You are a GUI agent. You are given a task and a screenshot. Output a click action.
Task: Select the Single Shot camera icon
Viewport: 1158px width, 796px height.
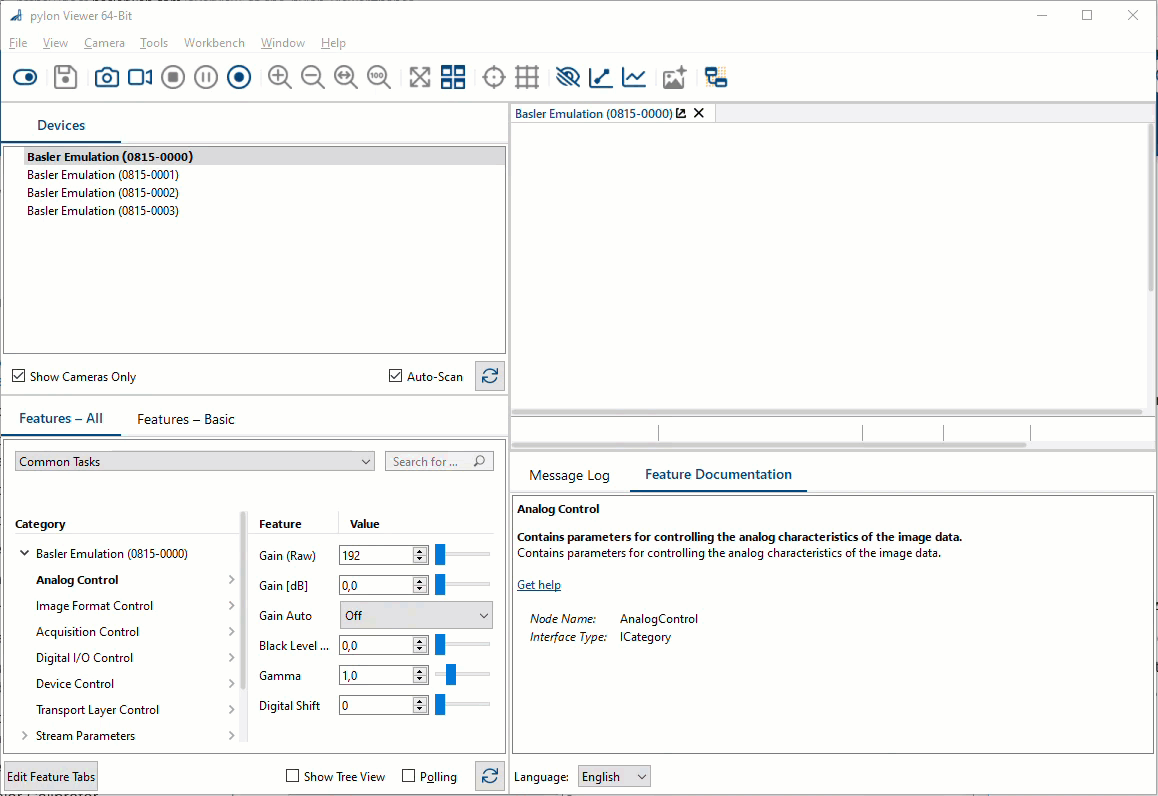pos(107,76)
